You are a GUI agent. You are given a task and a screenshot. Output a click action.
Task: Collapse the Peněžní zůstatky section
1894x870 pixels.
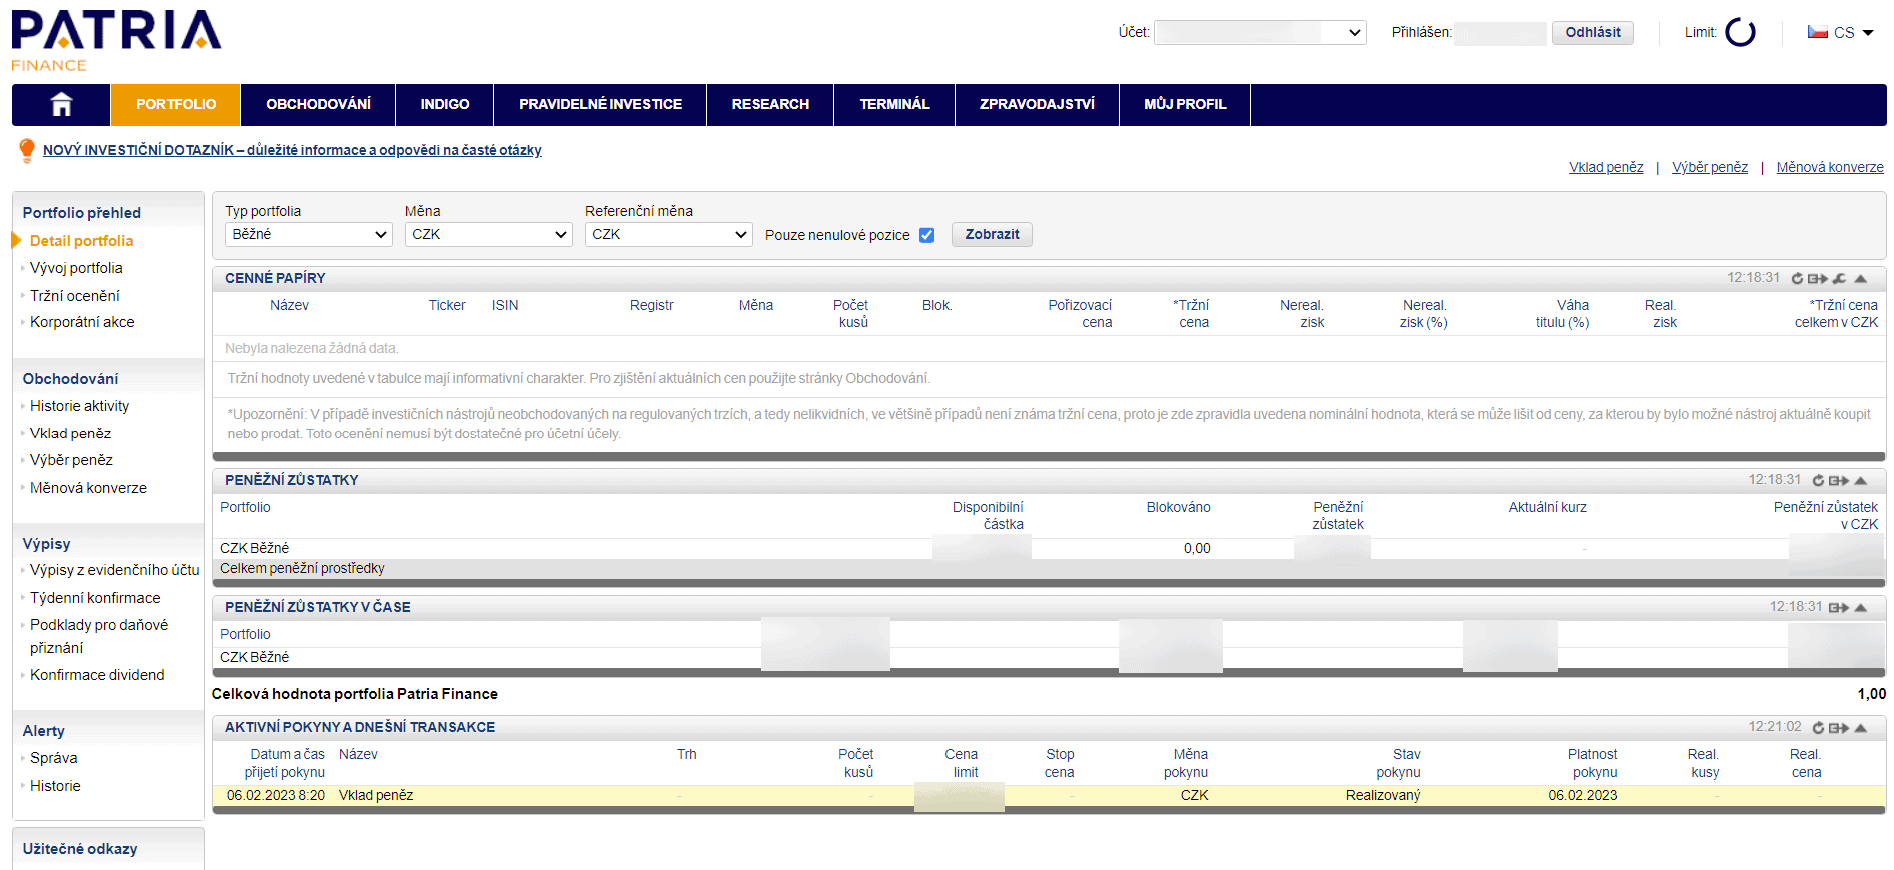[1861, 481]
